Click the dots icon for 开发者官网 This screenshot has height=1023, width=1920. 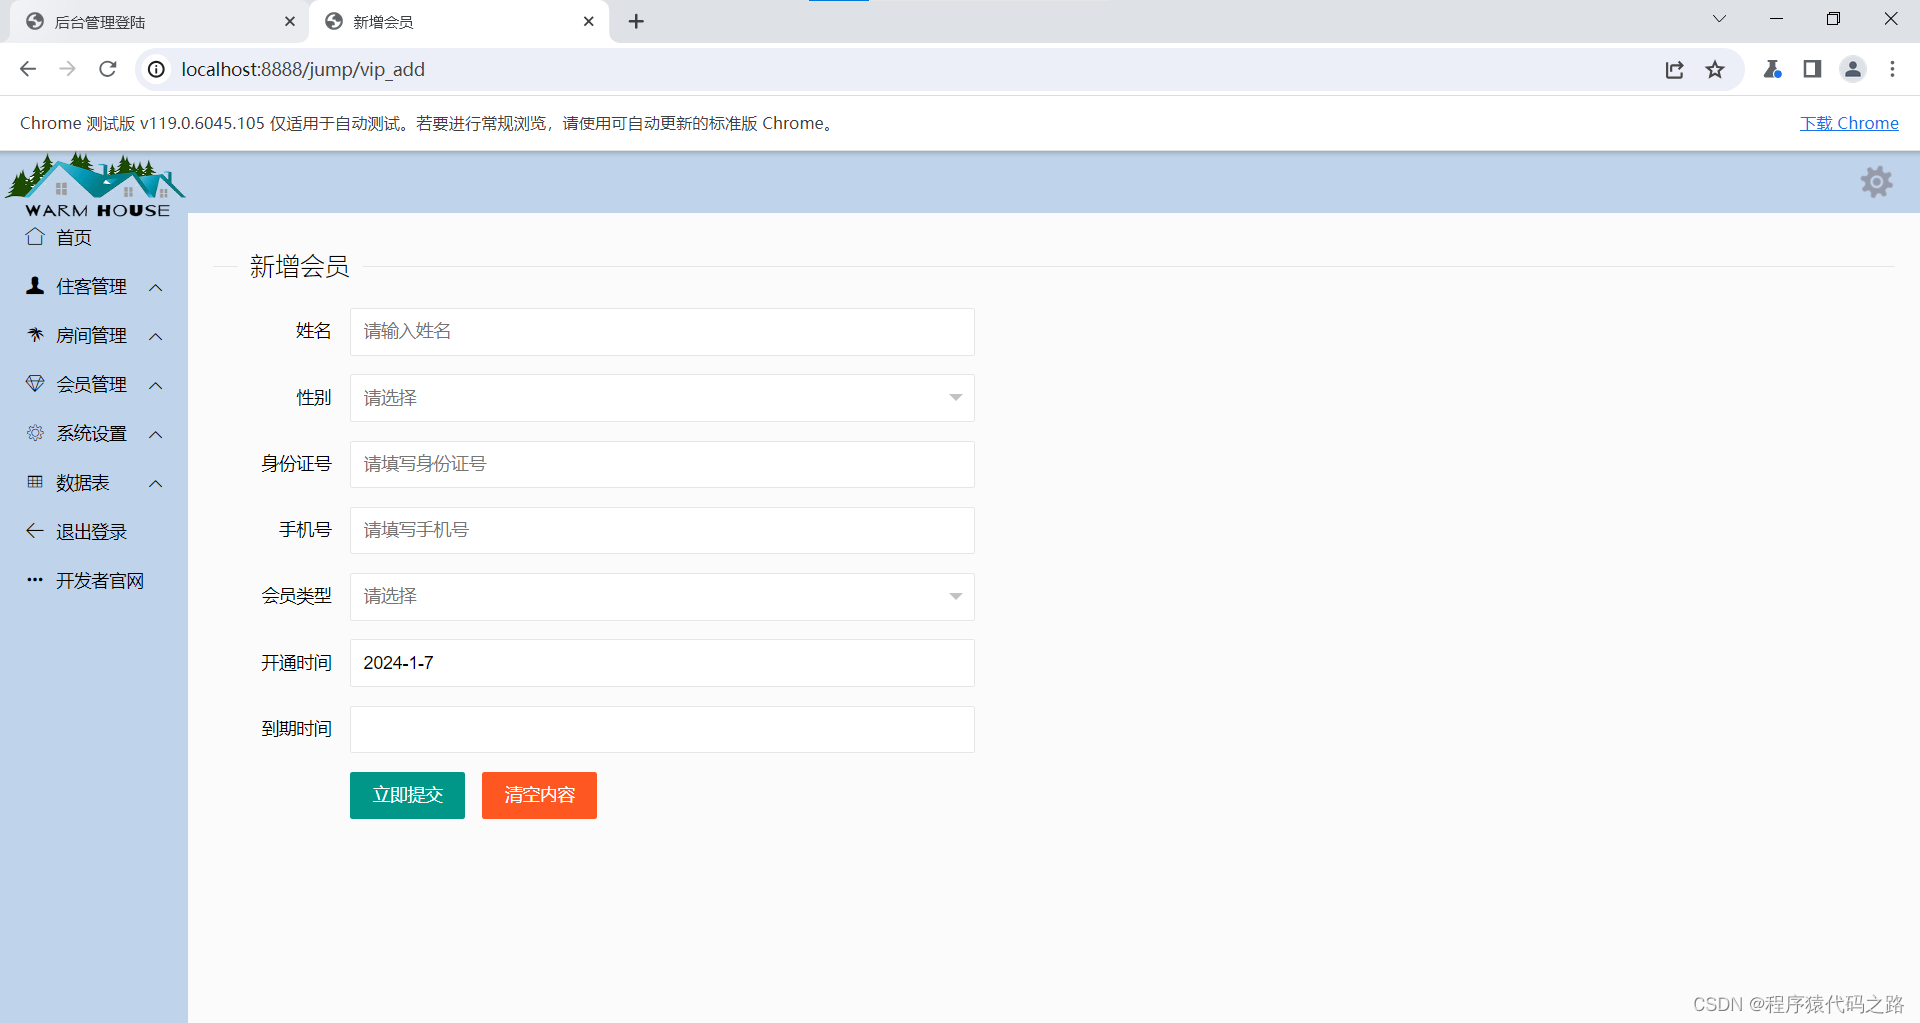point(35,580)
